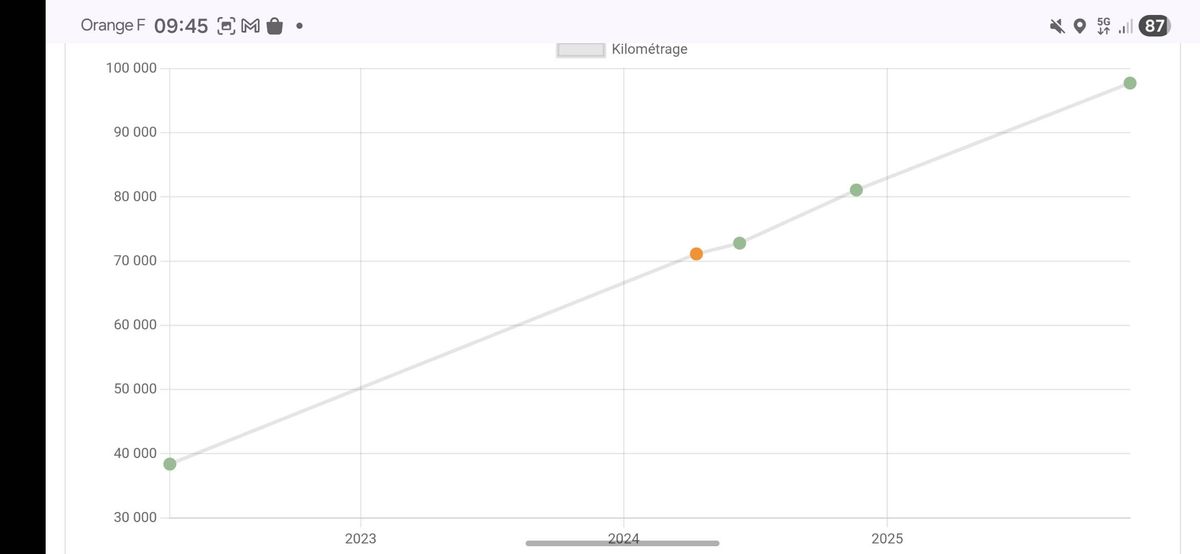
Task: Click the 50 000 y-axis label
Action: pos(135,389)
